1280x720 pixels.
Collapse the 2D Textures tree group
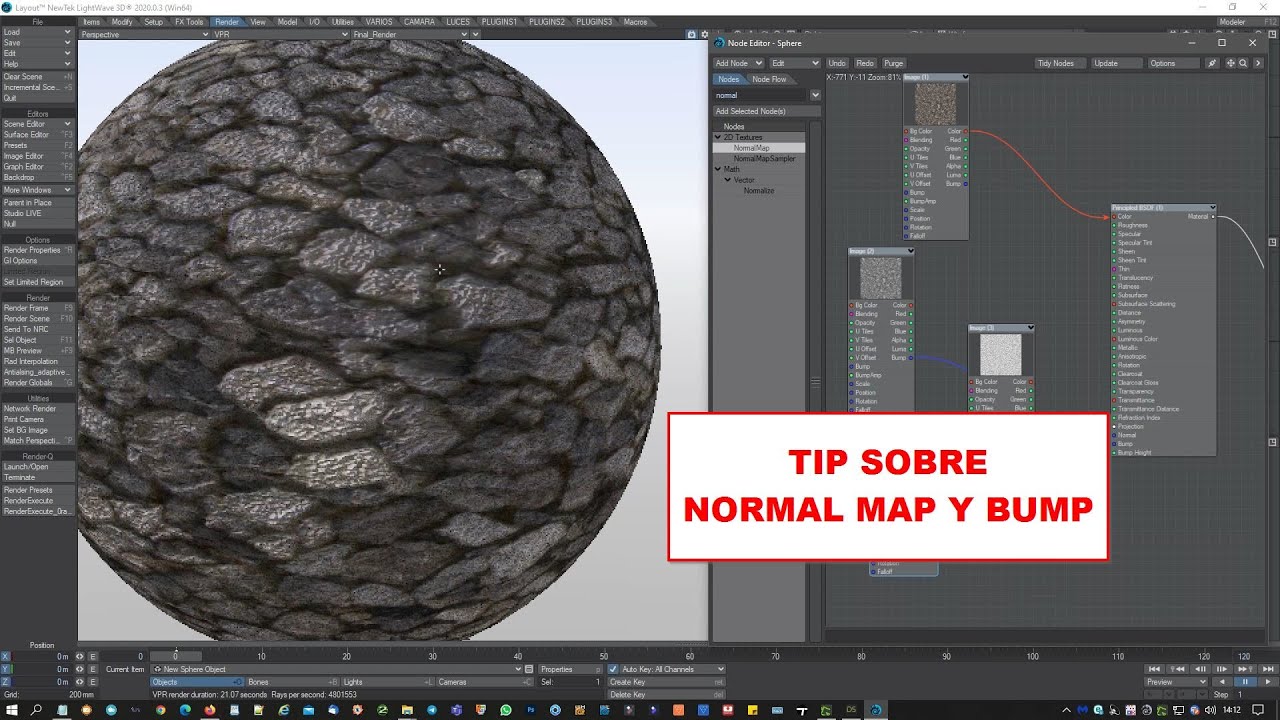[x=718, y=137]
